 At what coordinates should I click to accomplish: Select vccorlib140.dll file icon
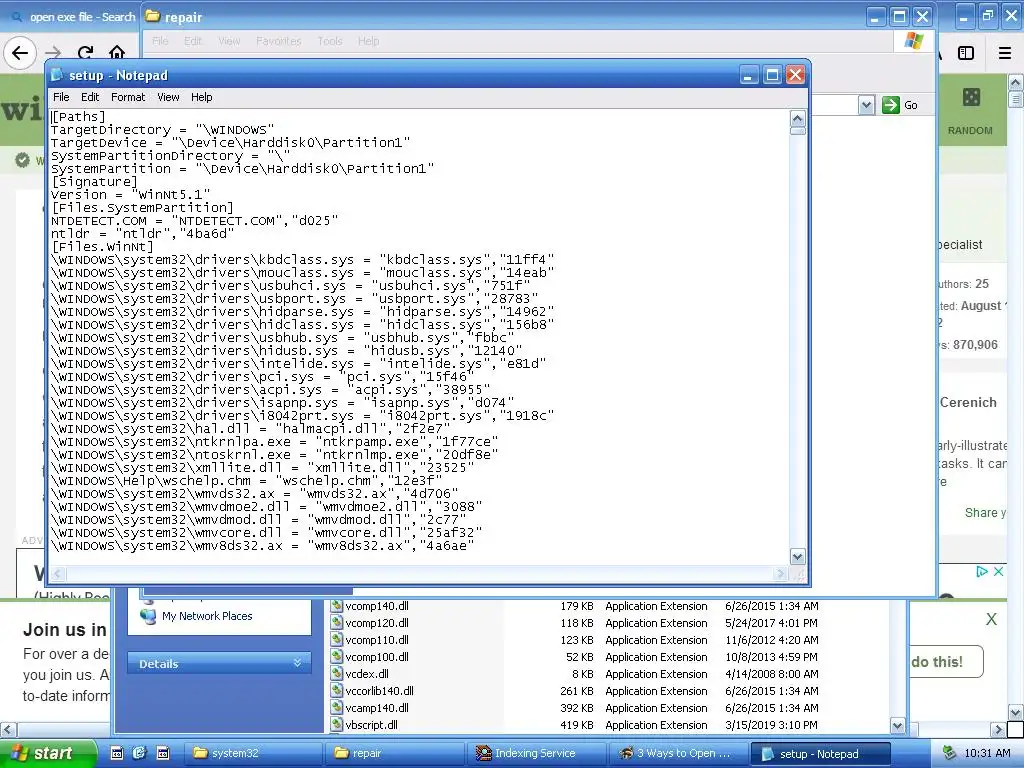click(x=336, y=691)
